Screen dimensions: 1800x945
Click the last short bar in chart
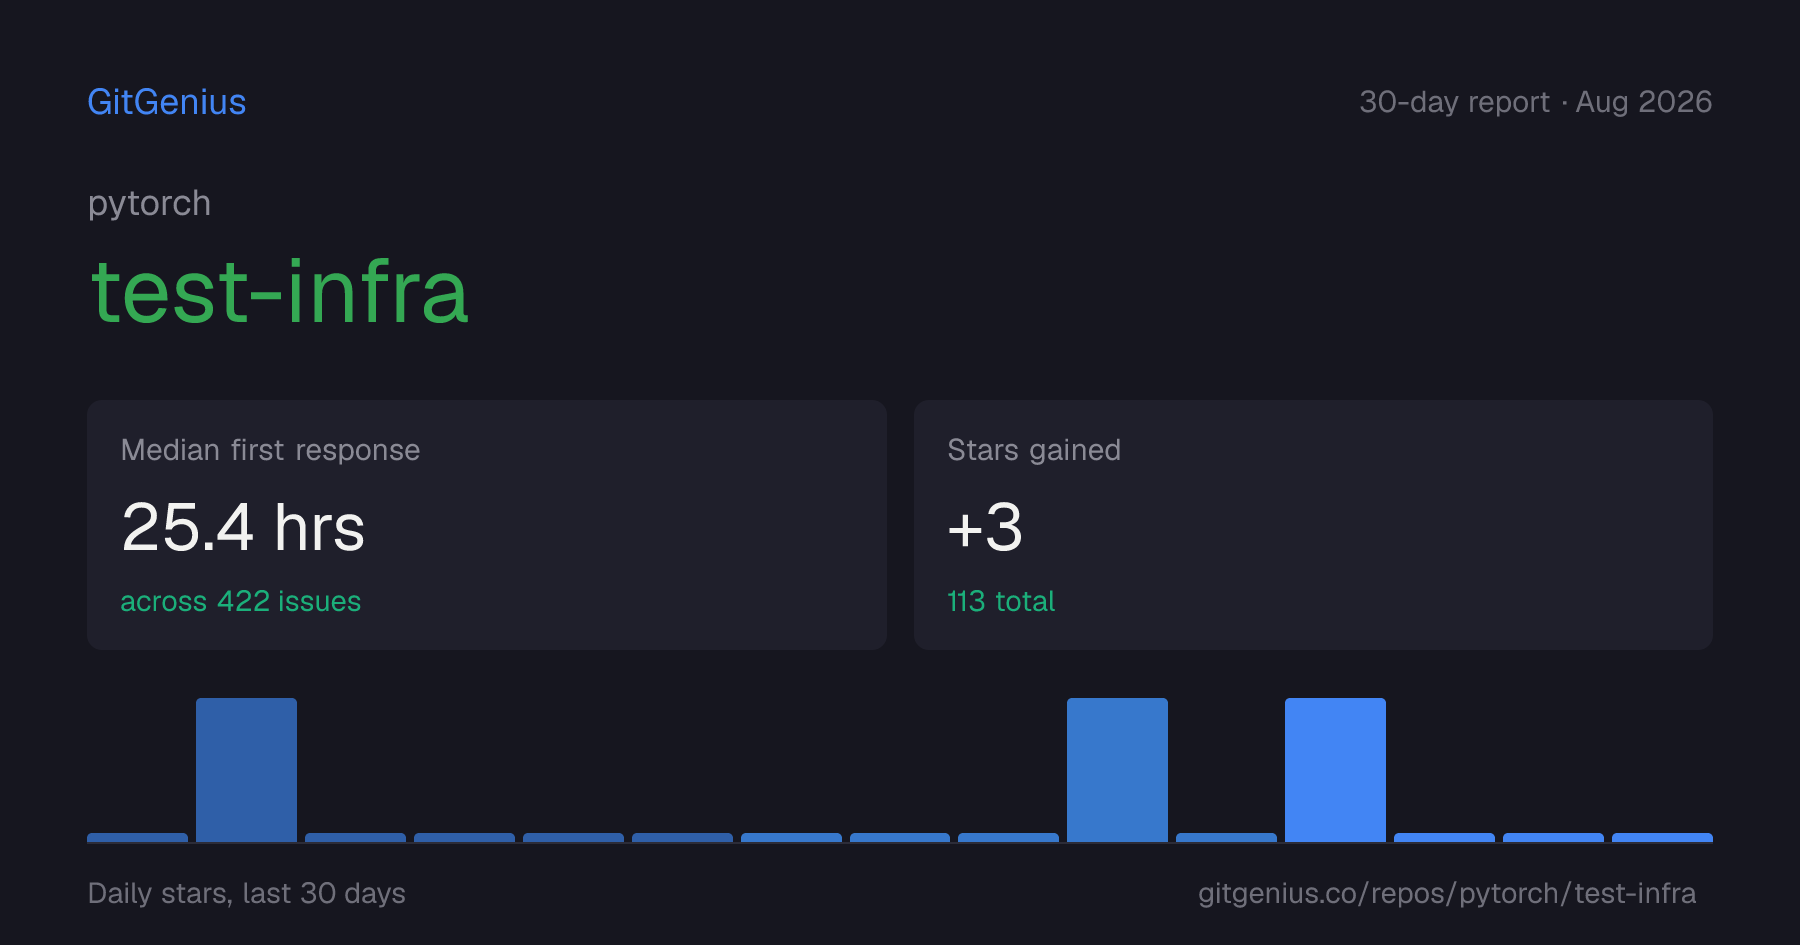point(1662,837)
